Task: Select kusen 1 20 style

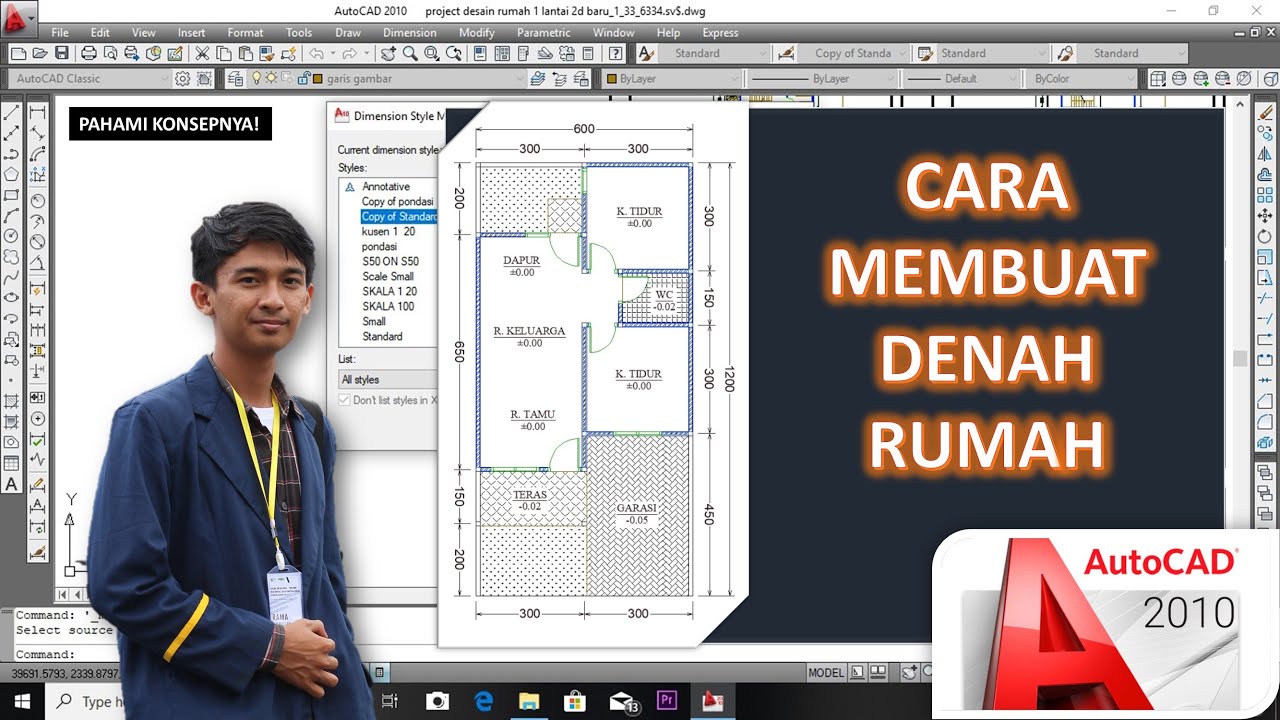Action: (388, 231)
